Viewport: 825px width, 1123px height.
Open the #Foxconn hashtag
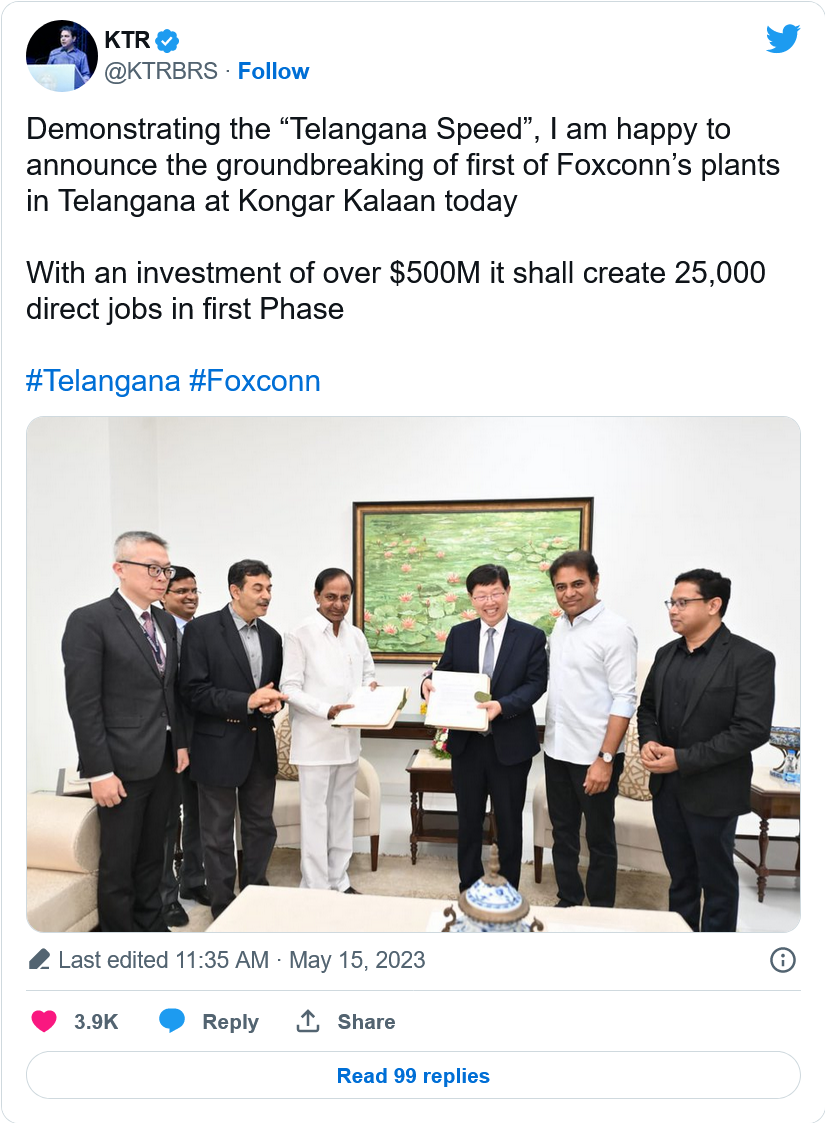(x=255, y=381)
